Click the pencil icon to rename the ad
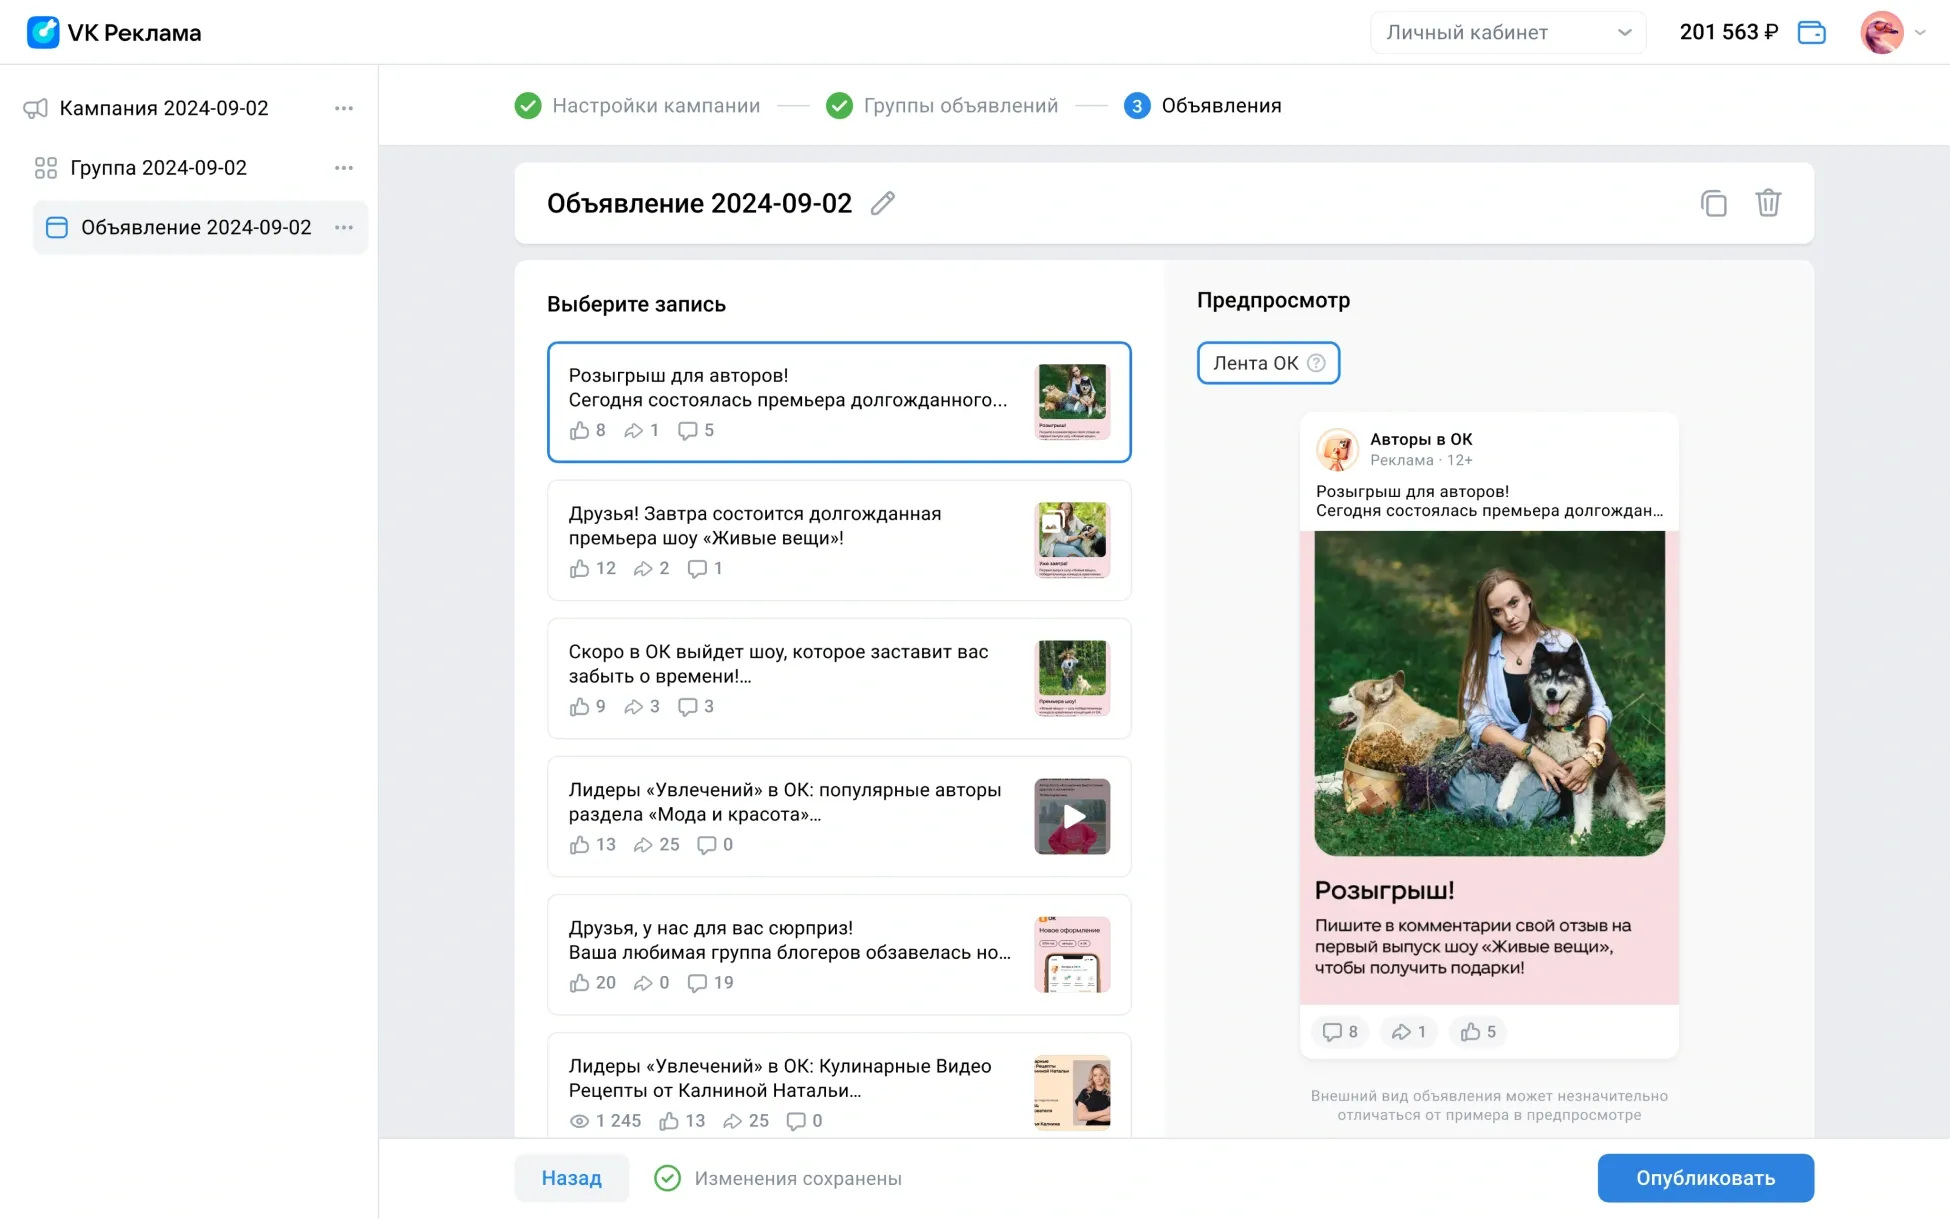Screen dimensions: 1950x1219 click(882, 203)
